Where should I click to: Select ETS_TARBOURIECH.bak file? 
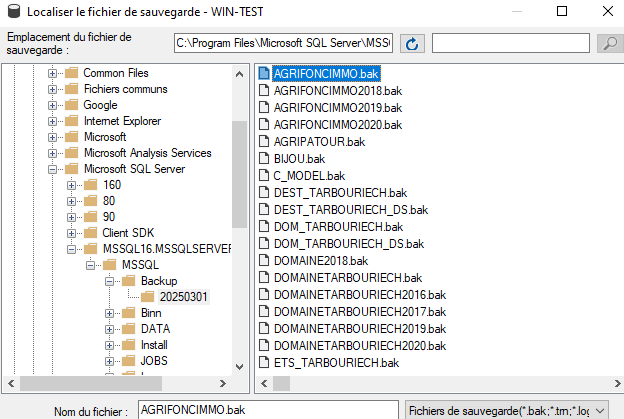click(336, 362)
